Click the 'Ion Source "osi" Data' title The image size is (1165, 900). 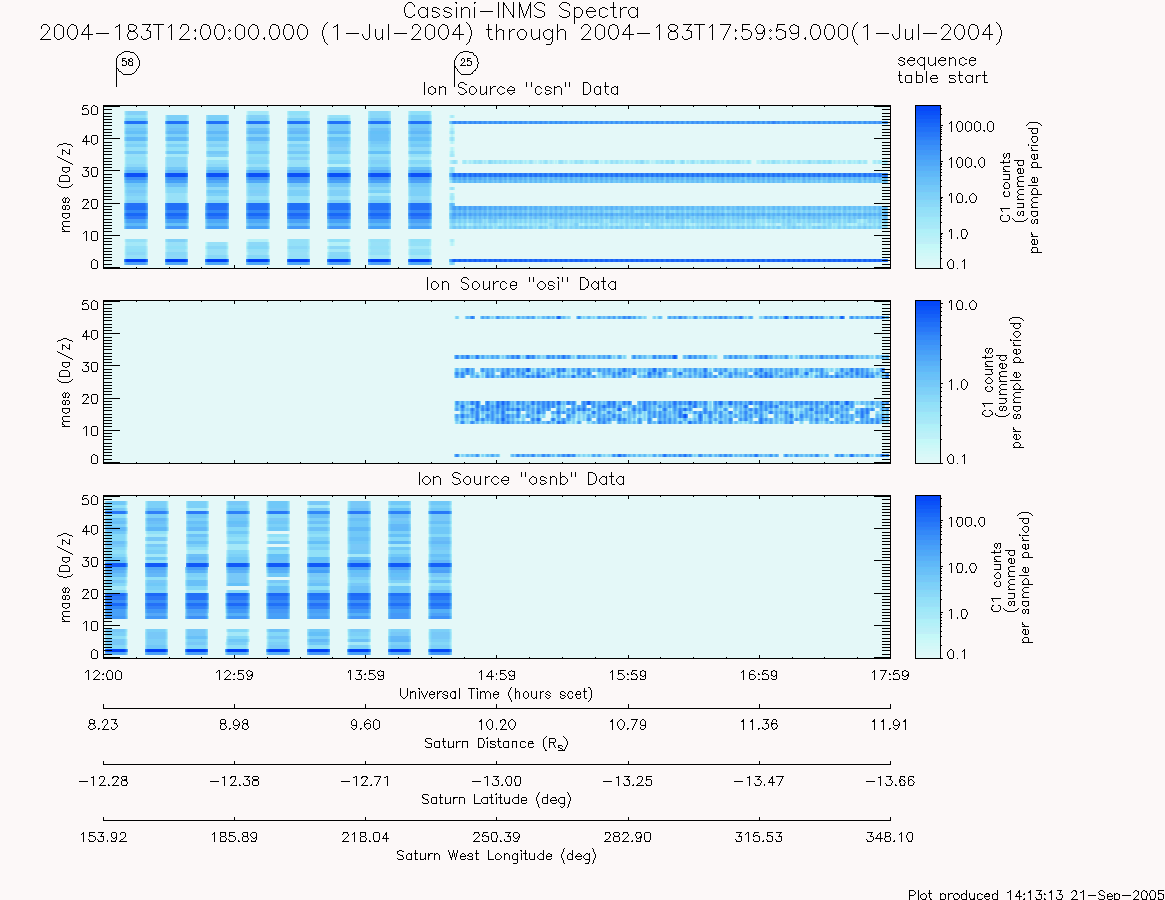[x=521, y=284]
